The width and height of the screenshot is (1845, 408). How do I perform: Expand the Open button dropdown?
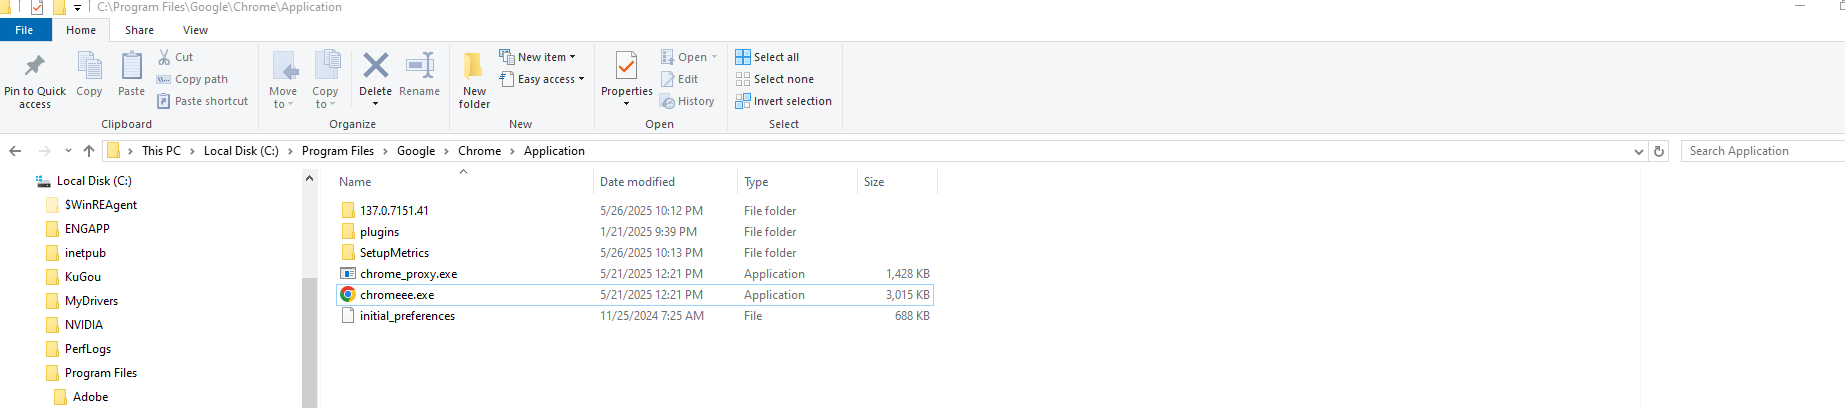[714, 57]
